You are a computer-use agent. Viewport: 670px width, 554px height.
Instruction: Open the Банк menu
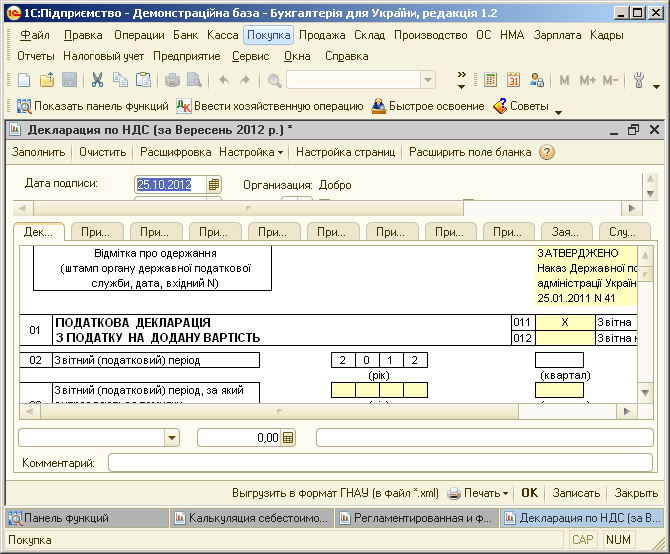(185, 35)
